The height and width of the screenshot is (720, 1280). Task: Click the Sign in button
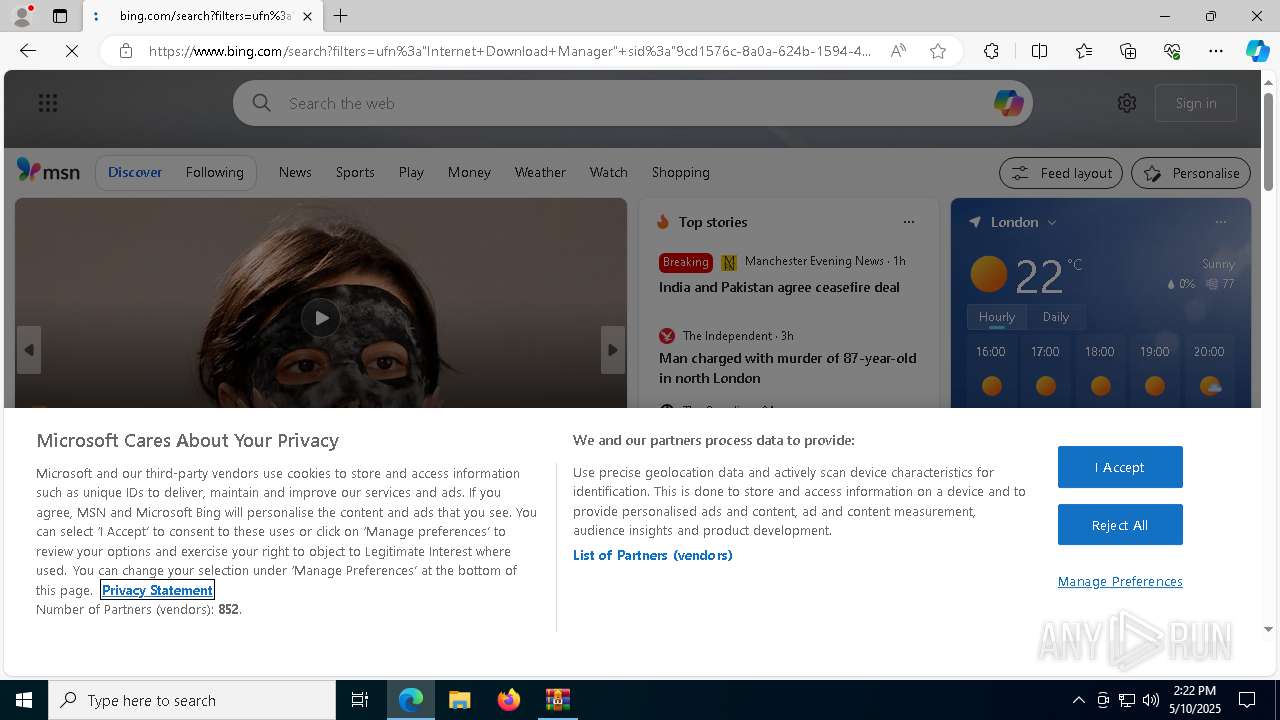point(1196,103)
